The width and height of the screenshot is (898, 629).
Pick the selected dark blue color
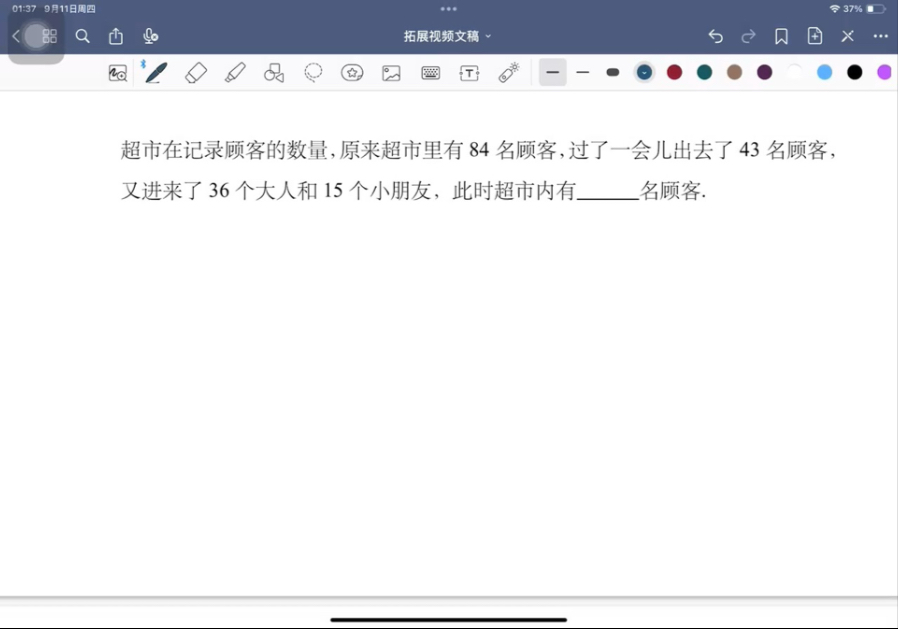click(x=644, y=72)
